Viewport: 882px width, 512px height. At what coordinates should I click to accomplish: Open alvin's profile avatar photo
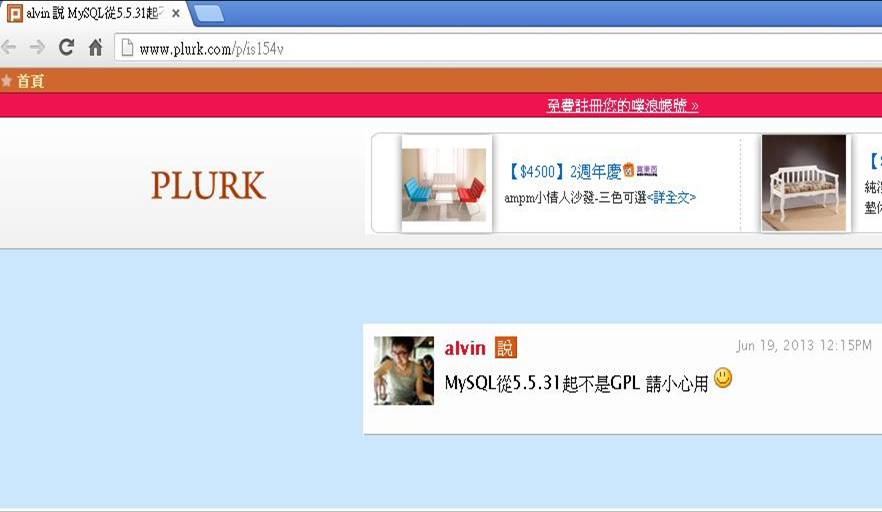404,370
